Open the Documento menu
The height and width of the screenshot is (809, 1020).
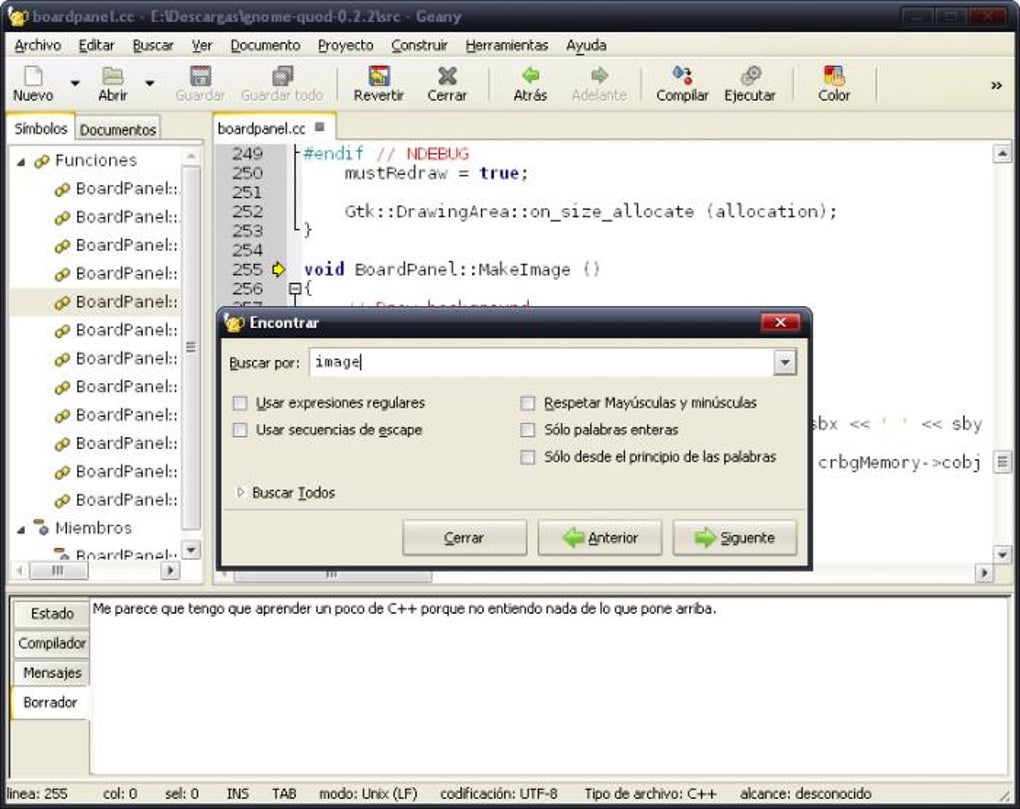click(x=265, y=46)
